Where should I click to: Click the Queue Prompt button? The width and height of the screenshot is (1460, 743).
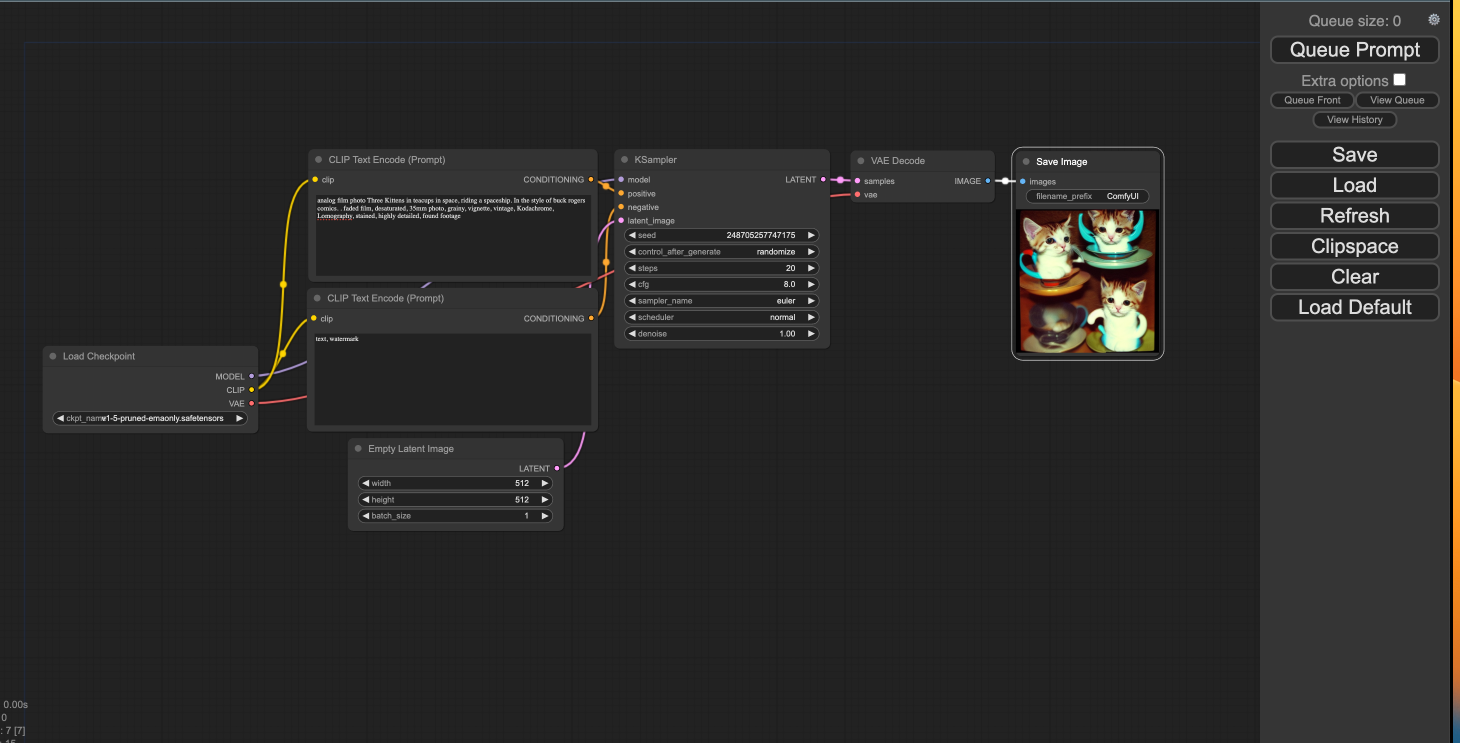point(1354,49)
